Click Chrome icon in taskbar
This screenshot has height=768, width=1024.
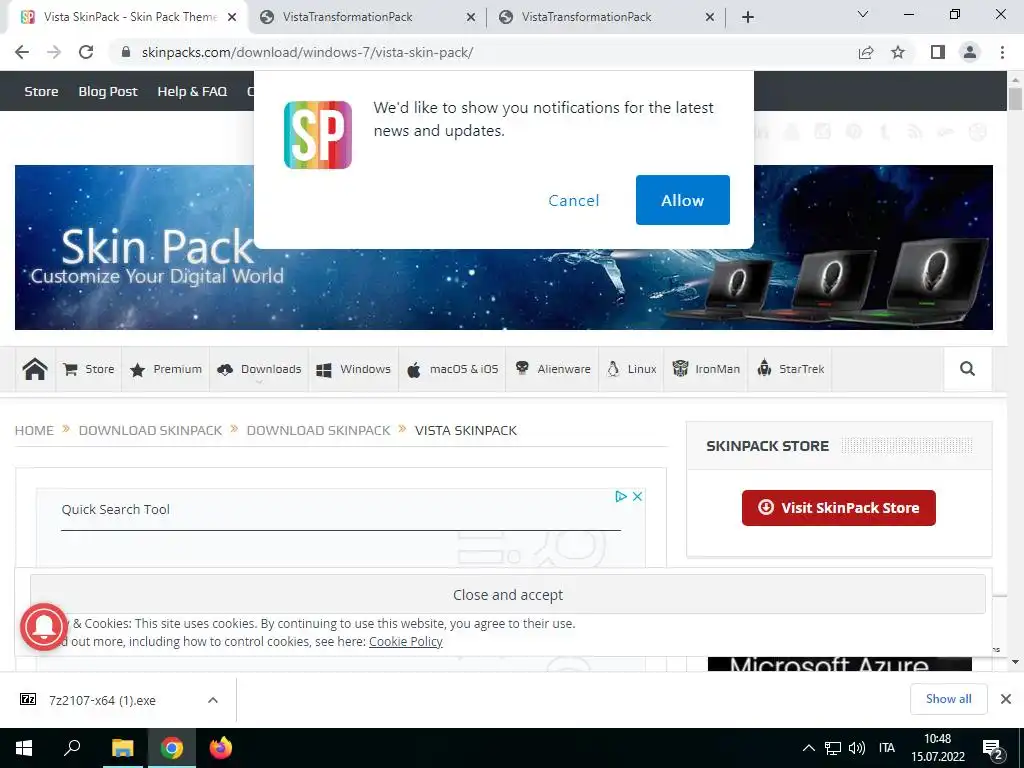(172, 748)
